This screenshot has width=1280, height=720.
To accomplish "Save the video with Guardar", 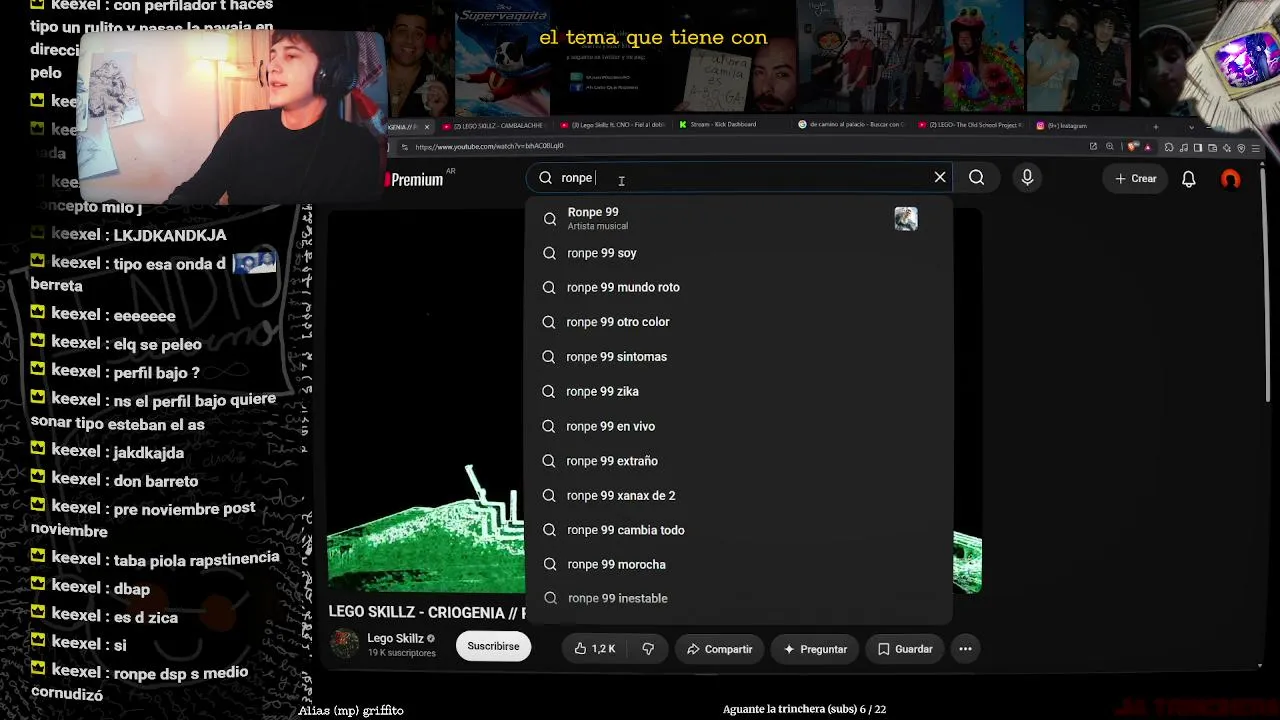I will click(x=905, y=649).
